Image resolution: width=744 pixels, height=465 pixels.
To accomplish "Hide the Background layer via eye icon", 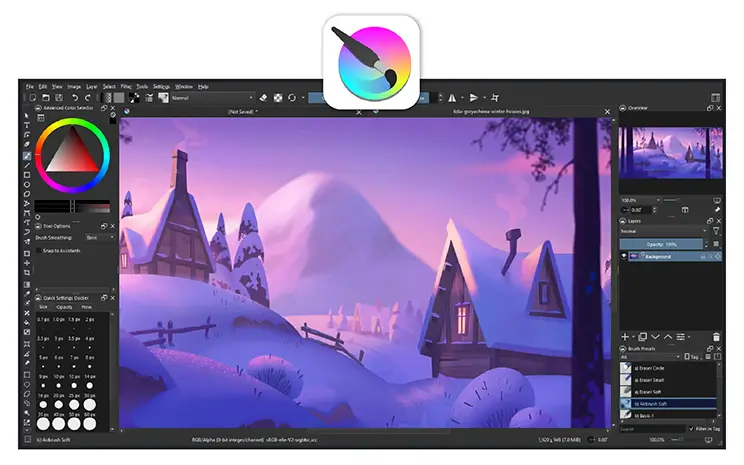I will pos(625,257).
